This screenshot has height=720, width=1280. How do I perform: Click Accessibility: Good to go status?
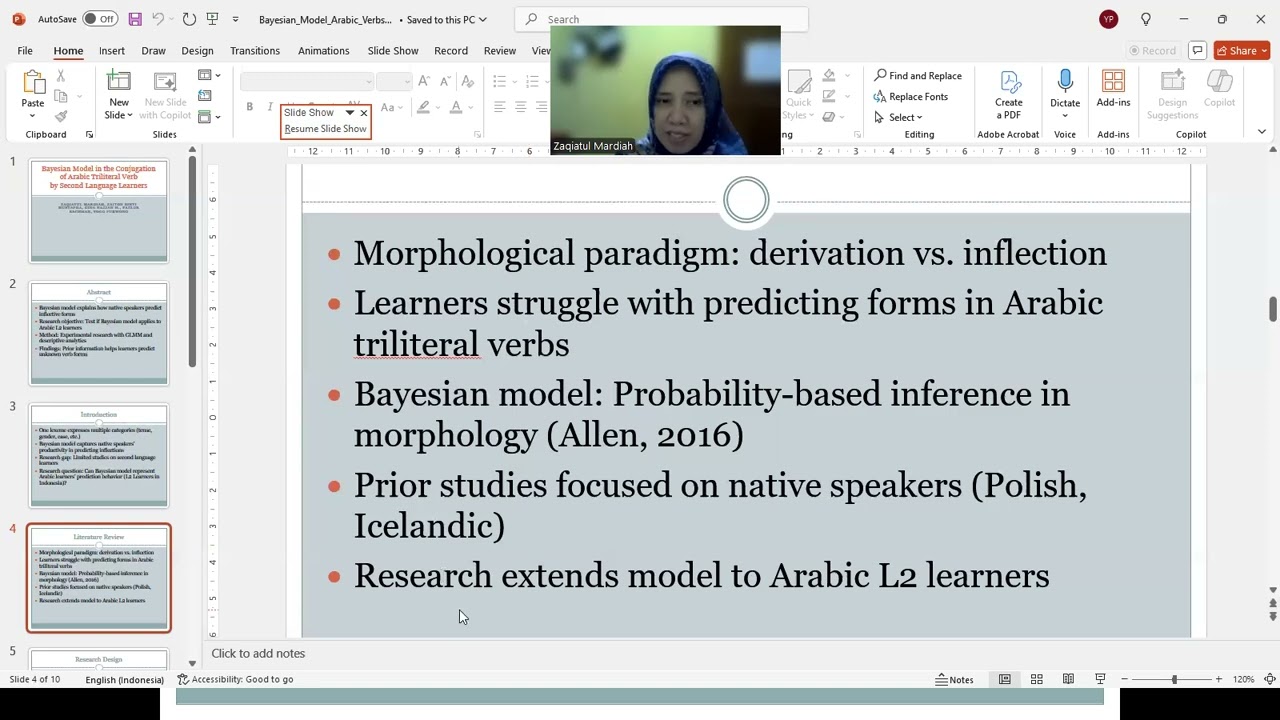(x=235, y=679)
